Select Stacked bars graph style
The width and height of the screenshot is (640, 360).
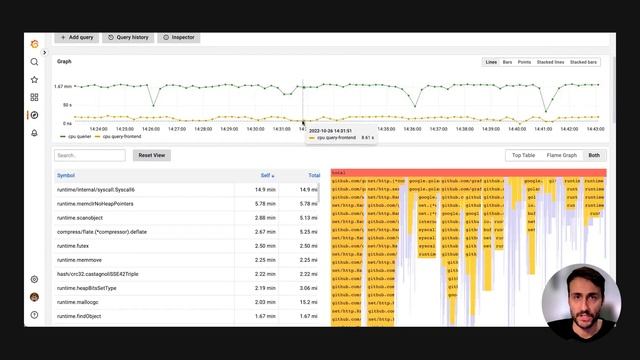pos(583,62)
